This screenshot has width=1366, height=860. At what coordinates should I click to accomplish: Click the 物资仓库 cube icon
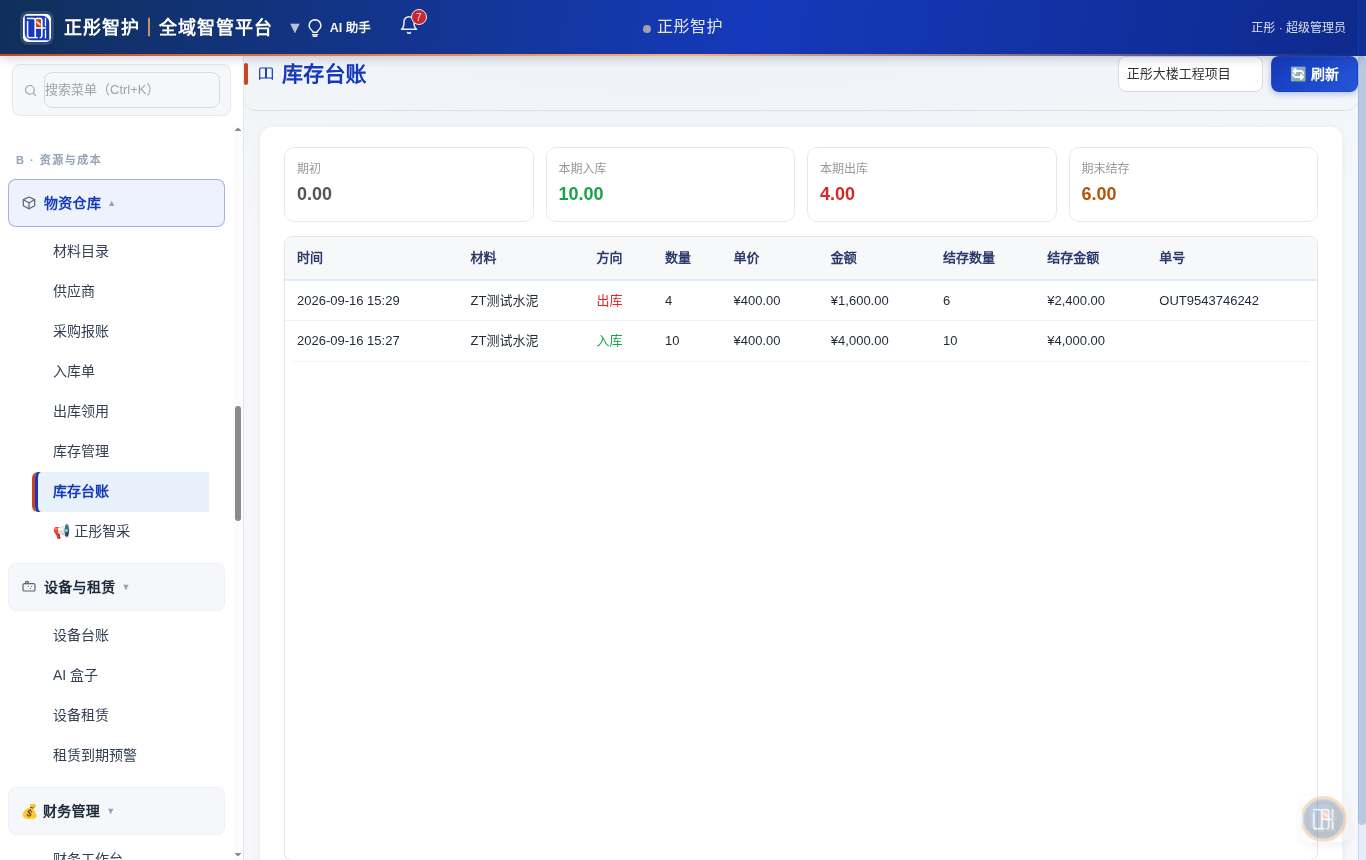coord(29,203)
